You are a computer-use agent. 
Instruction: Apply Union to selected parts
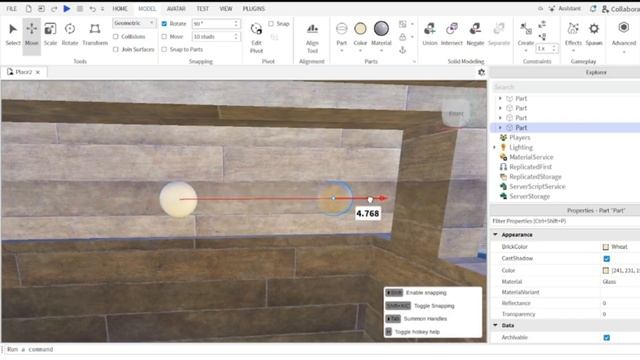(430, 34)
